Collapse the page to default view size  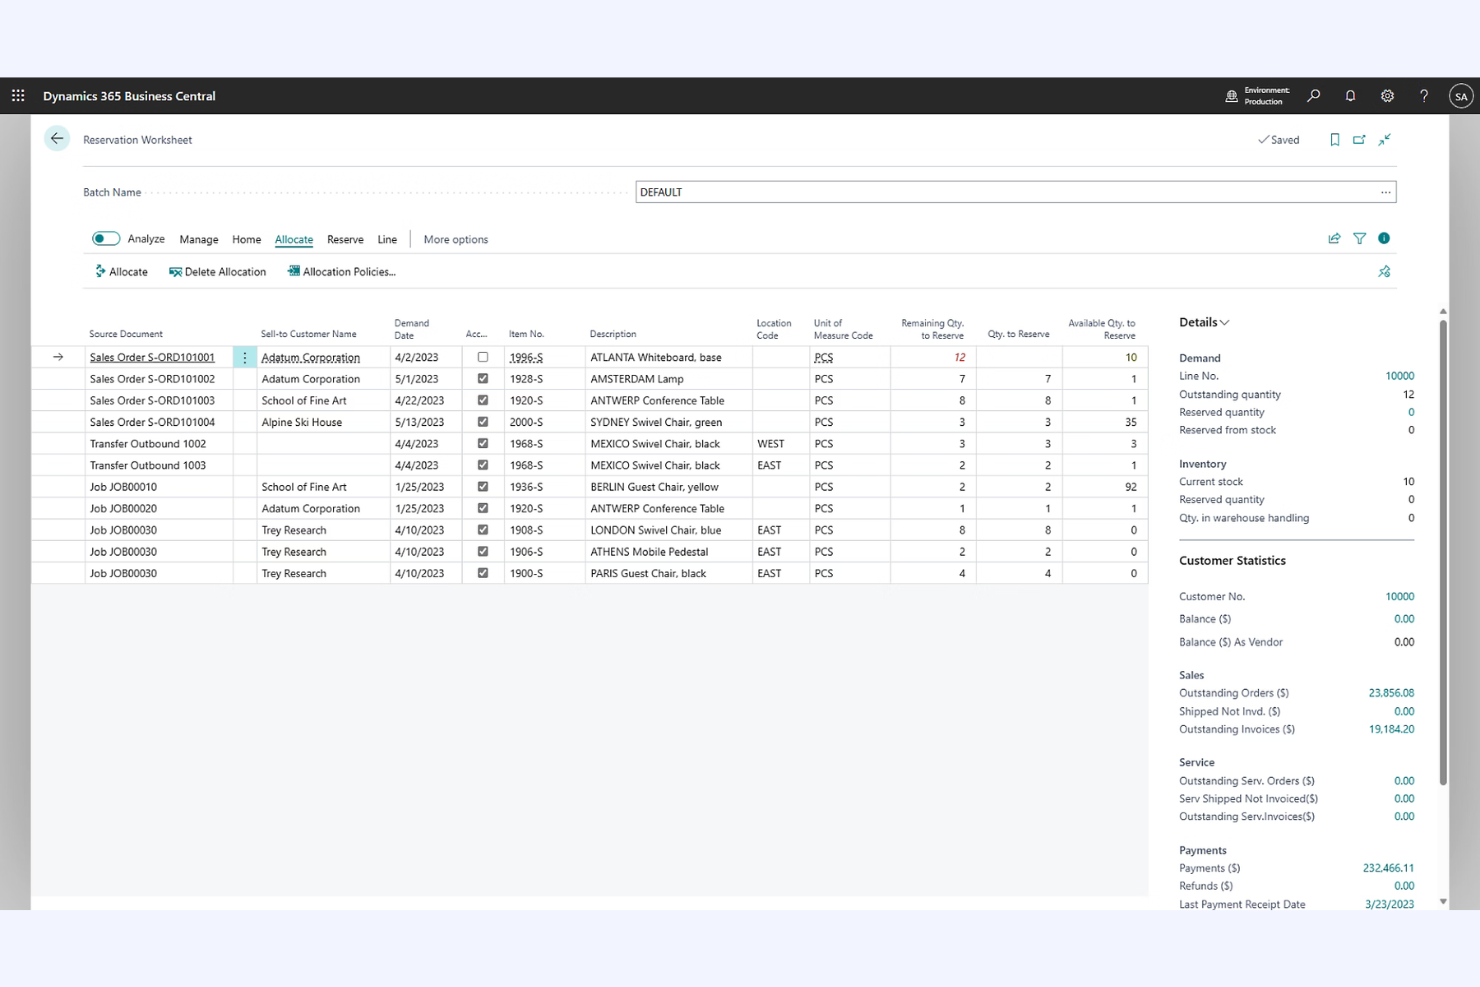pyautogui.click(x=1385, y=139)
